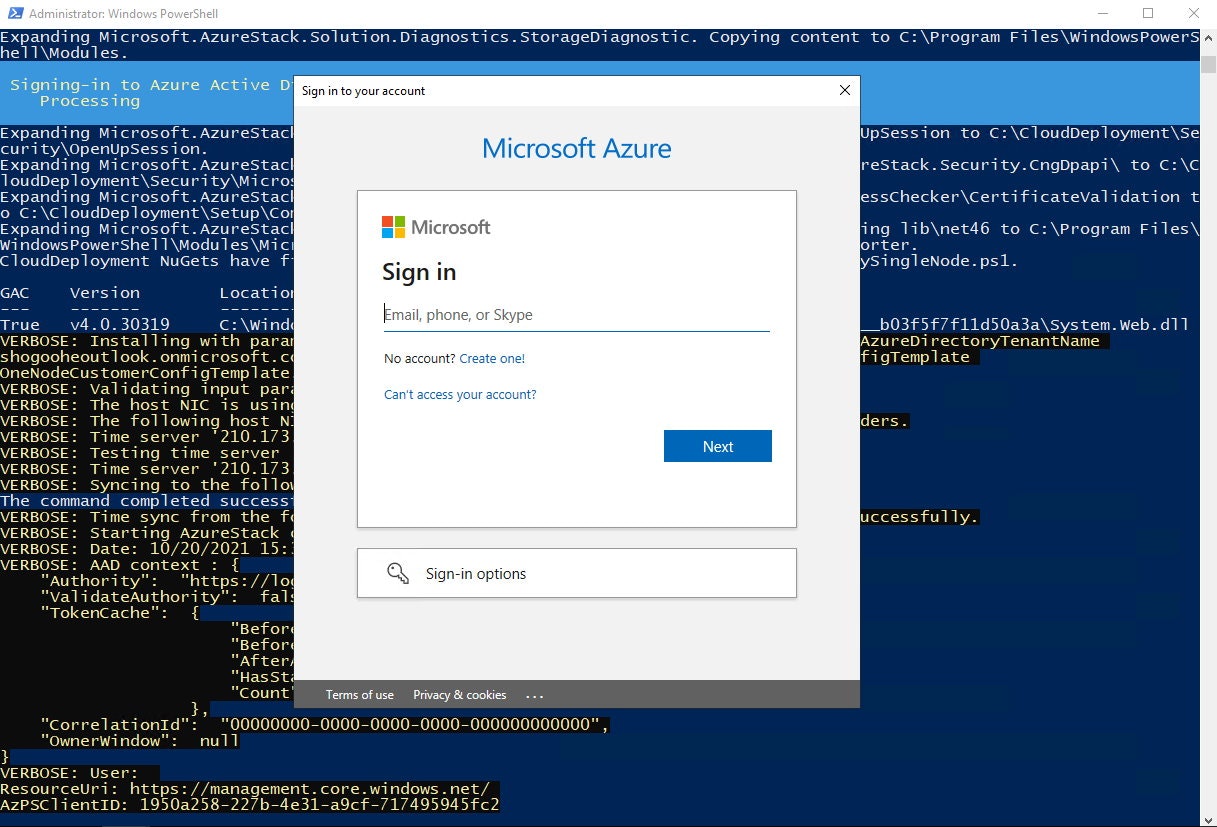Maximize the PowerShell window

(x=1148, y=14)
